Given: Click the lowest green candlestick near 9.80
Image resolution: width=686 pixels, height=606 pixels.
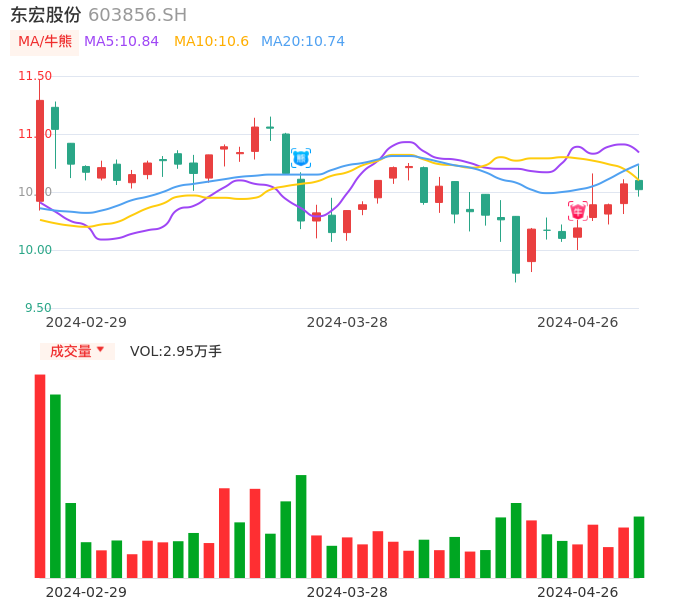Looking at the screenshot, I should pos(516,245).
